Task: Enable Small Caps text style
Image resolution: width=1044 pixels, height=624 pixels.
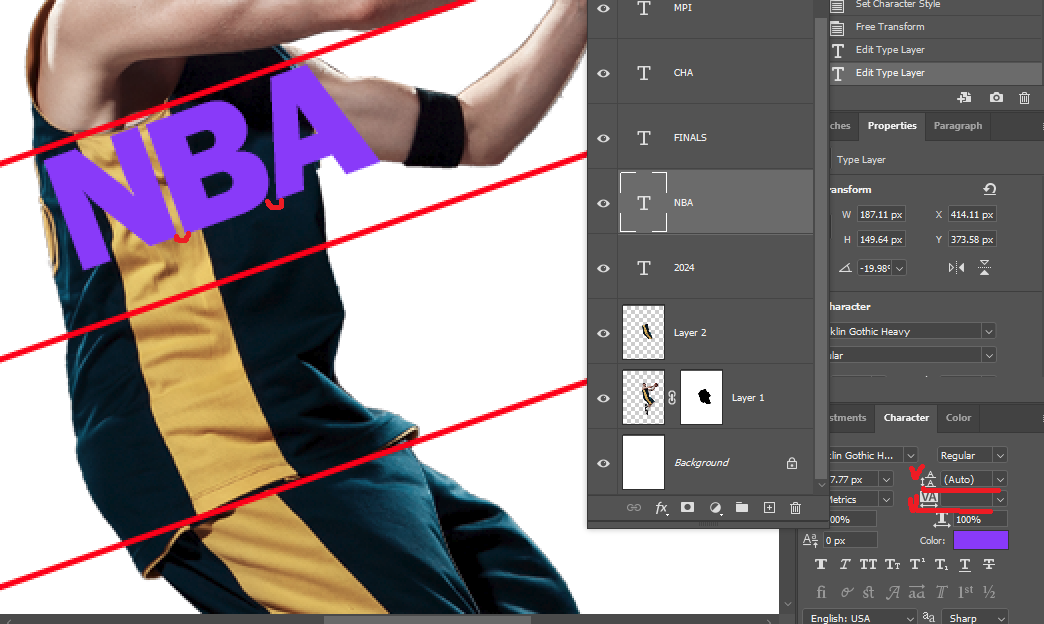Action: click(x=892, y=565)
